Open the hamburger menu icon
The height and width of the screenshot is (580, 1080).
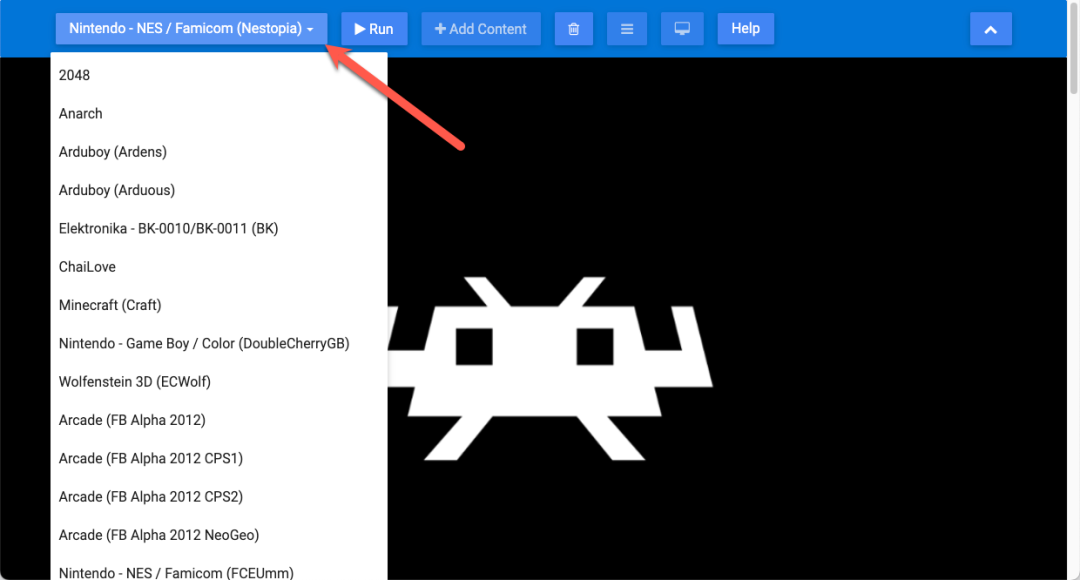point(627,29)
